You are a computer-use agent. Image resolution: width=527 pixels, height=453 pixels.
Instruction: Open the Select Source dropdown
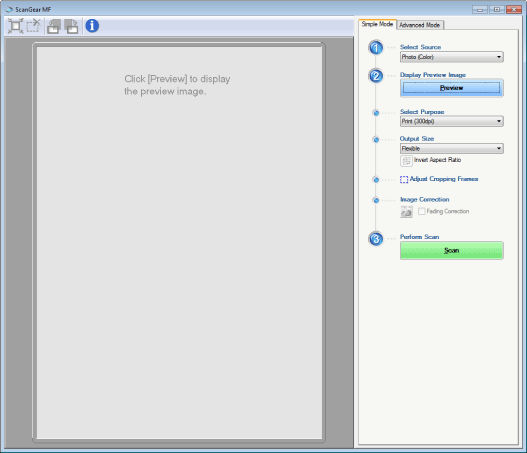[x=451, y=57]
